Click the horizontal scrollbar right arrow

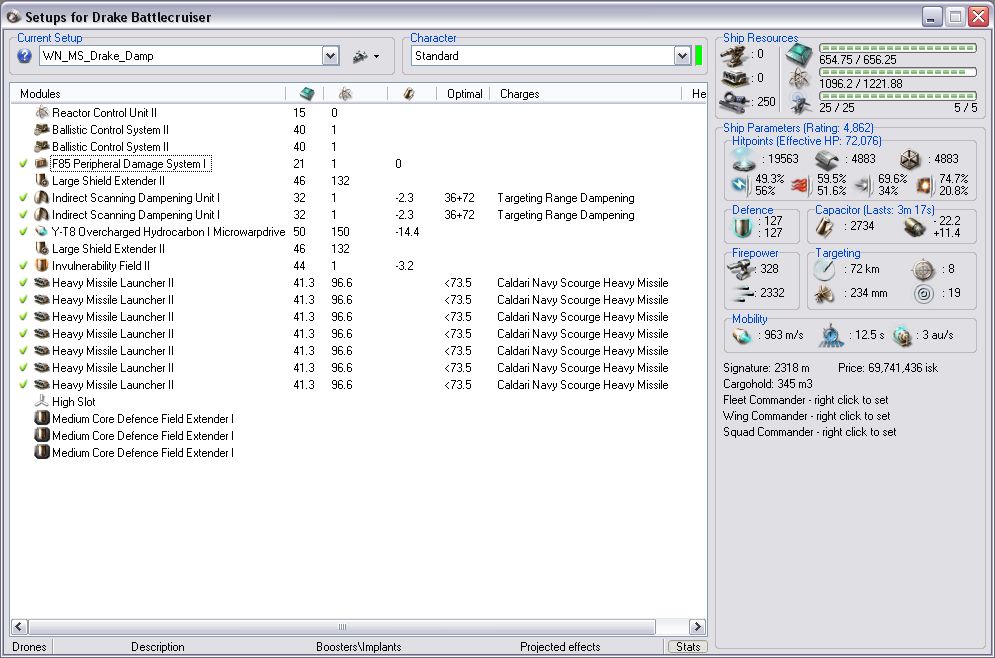pos(697,627)
